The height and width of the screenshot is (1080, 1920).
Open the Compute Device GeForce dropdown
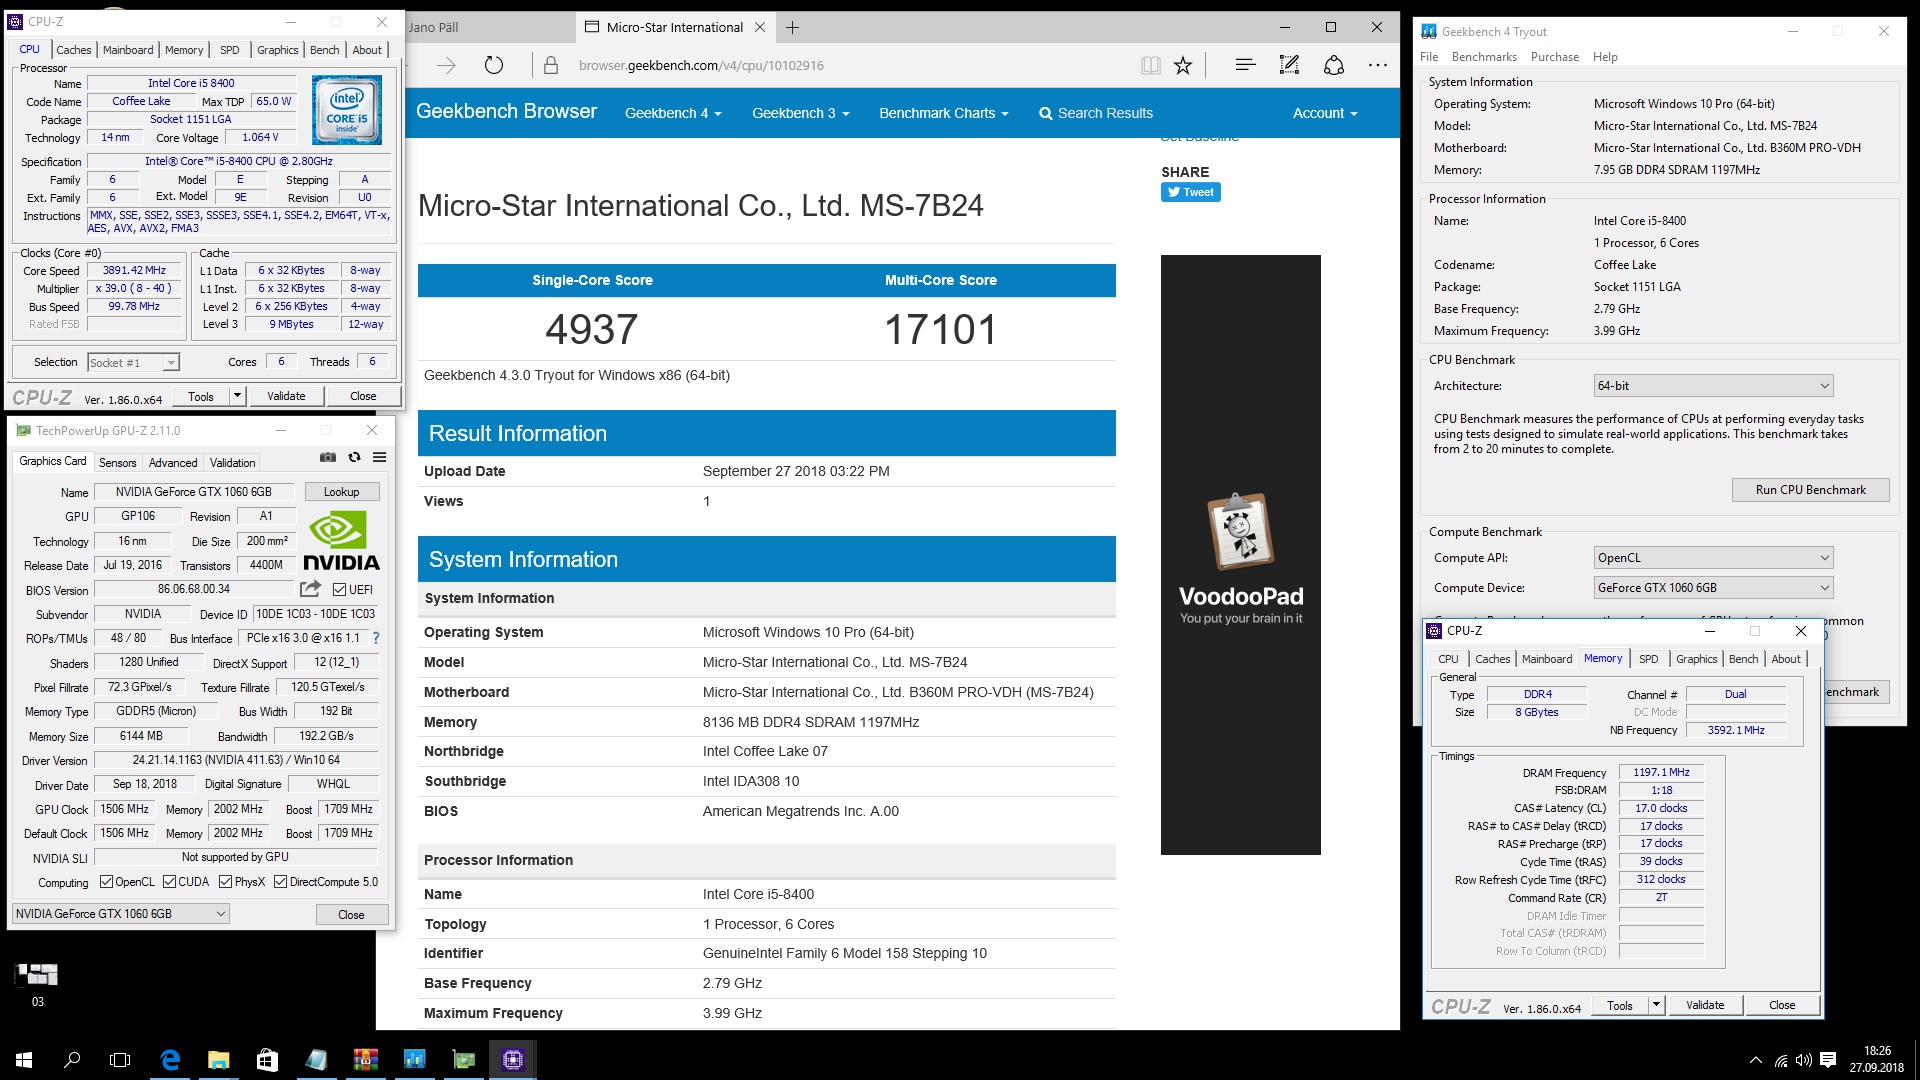point(1714,588)
